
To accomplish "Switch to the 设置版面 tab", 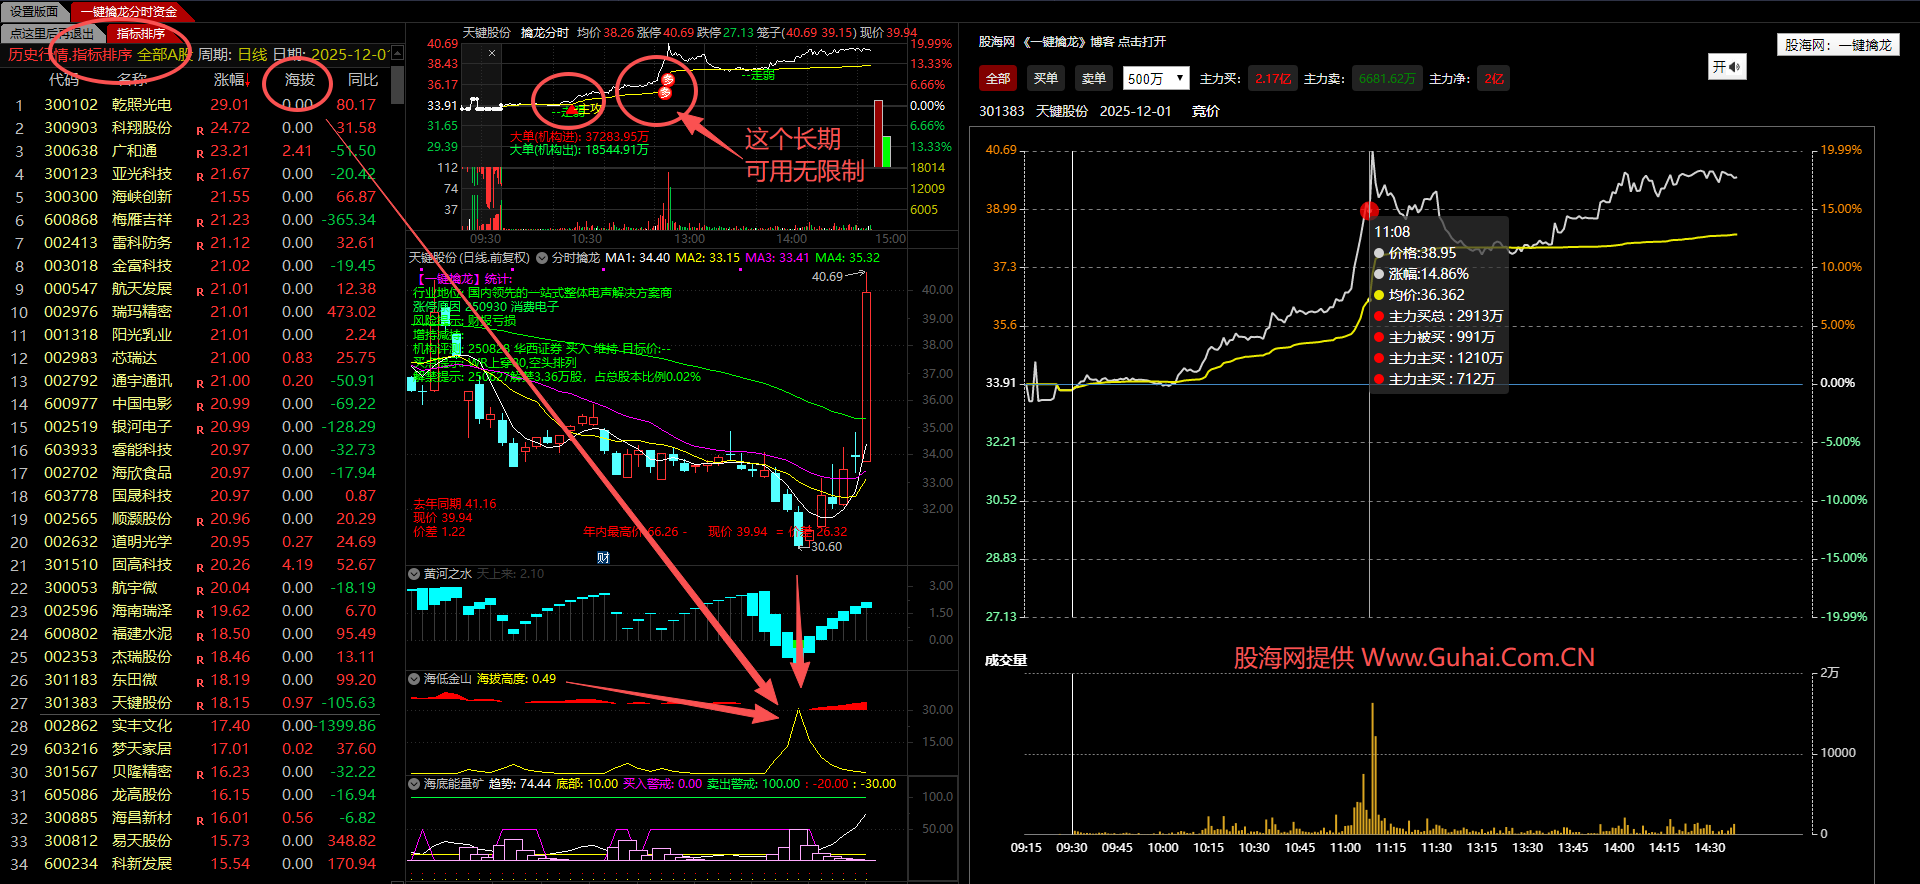I will point(34,11).
